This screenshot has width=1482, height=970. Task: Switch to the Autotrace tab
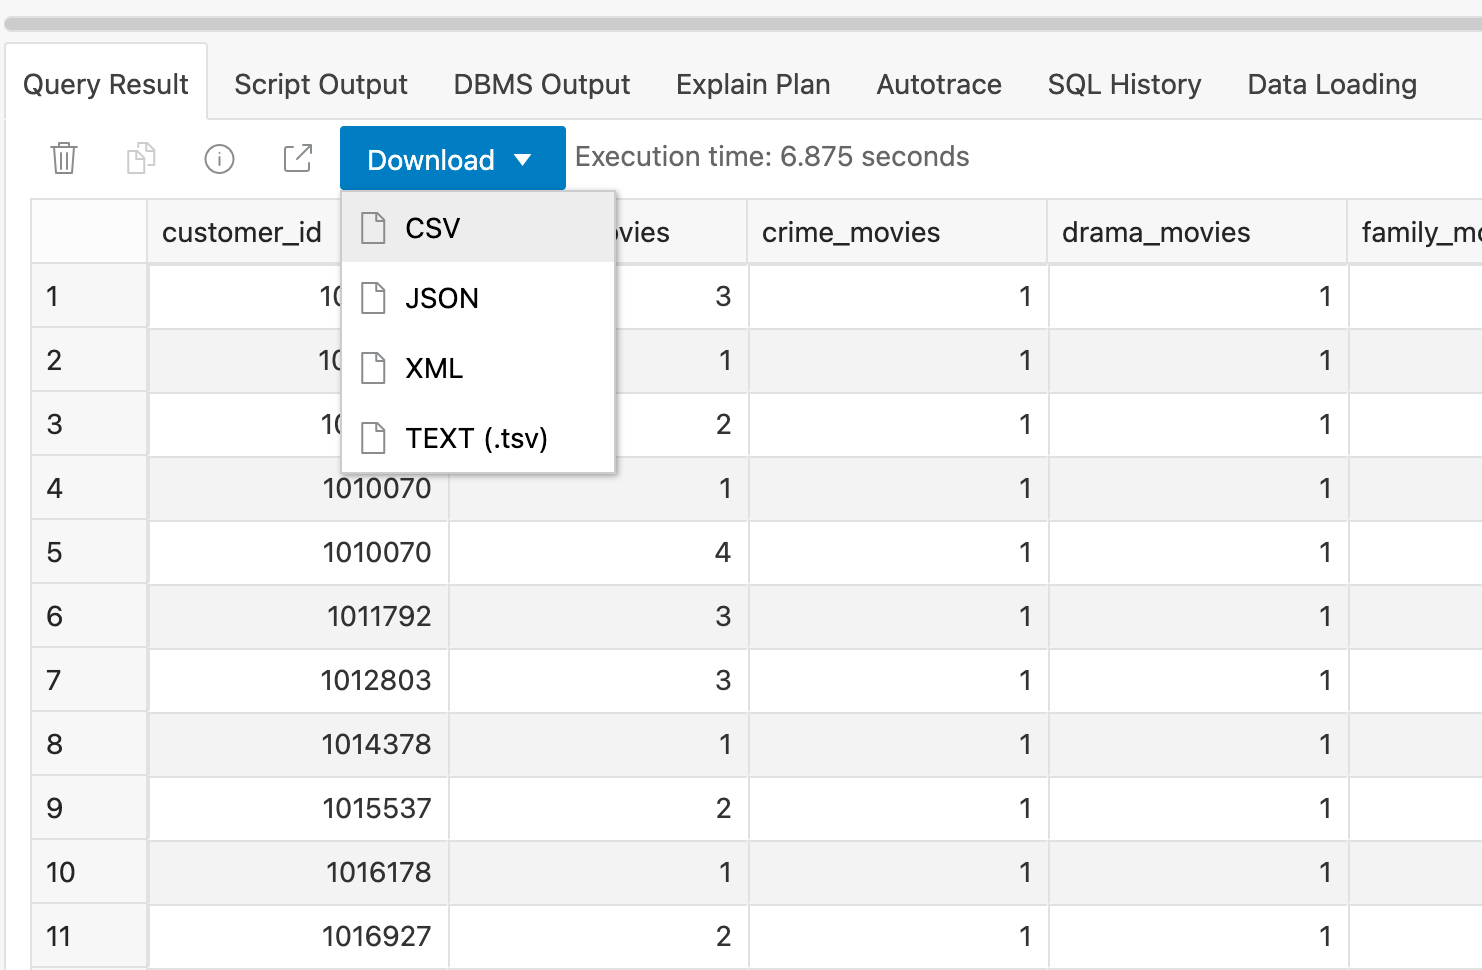point(938,84)
